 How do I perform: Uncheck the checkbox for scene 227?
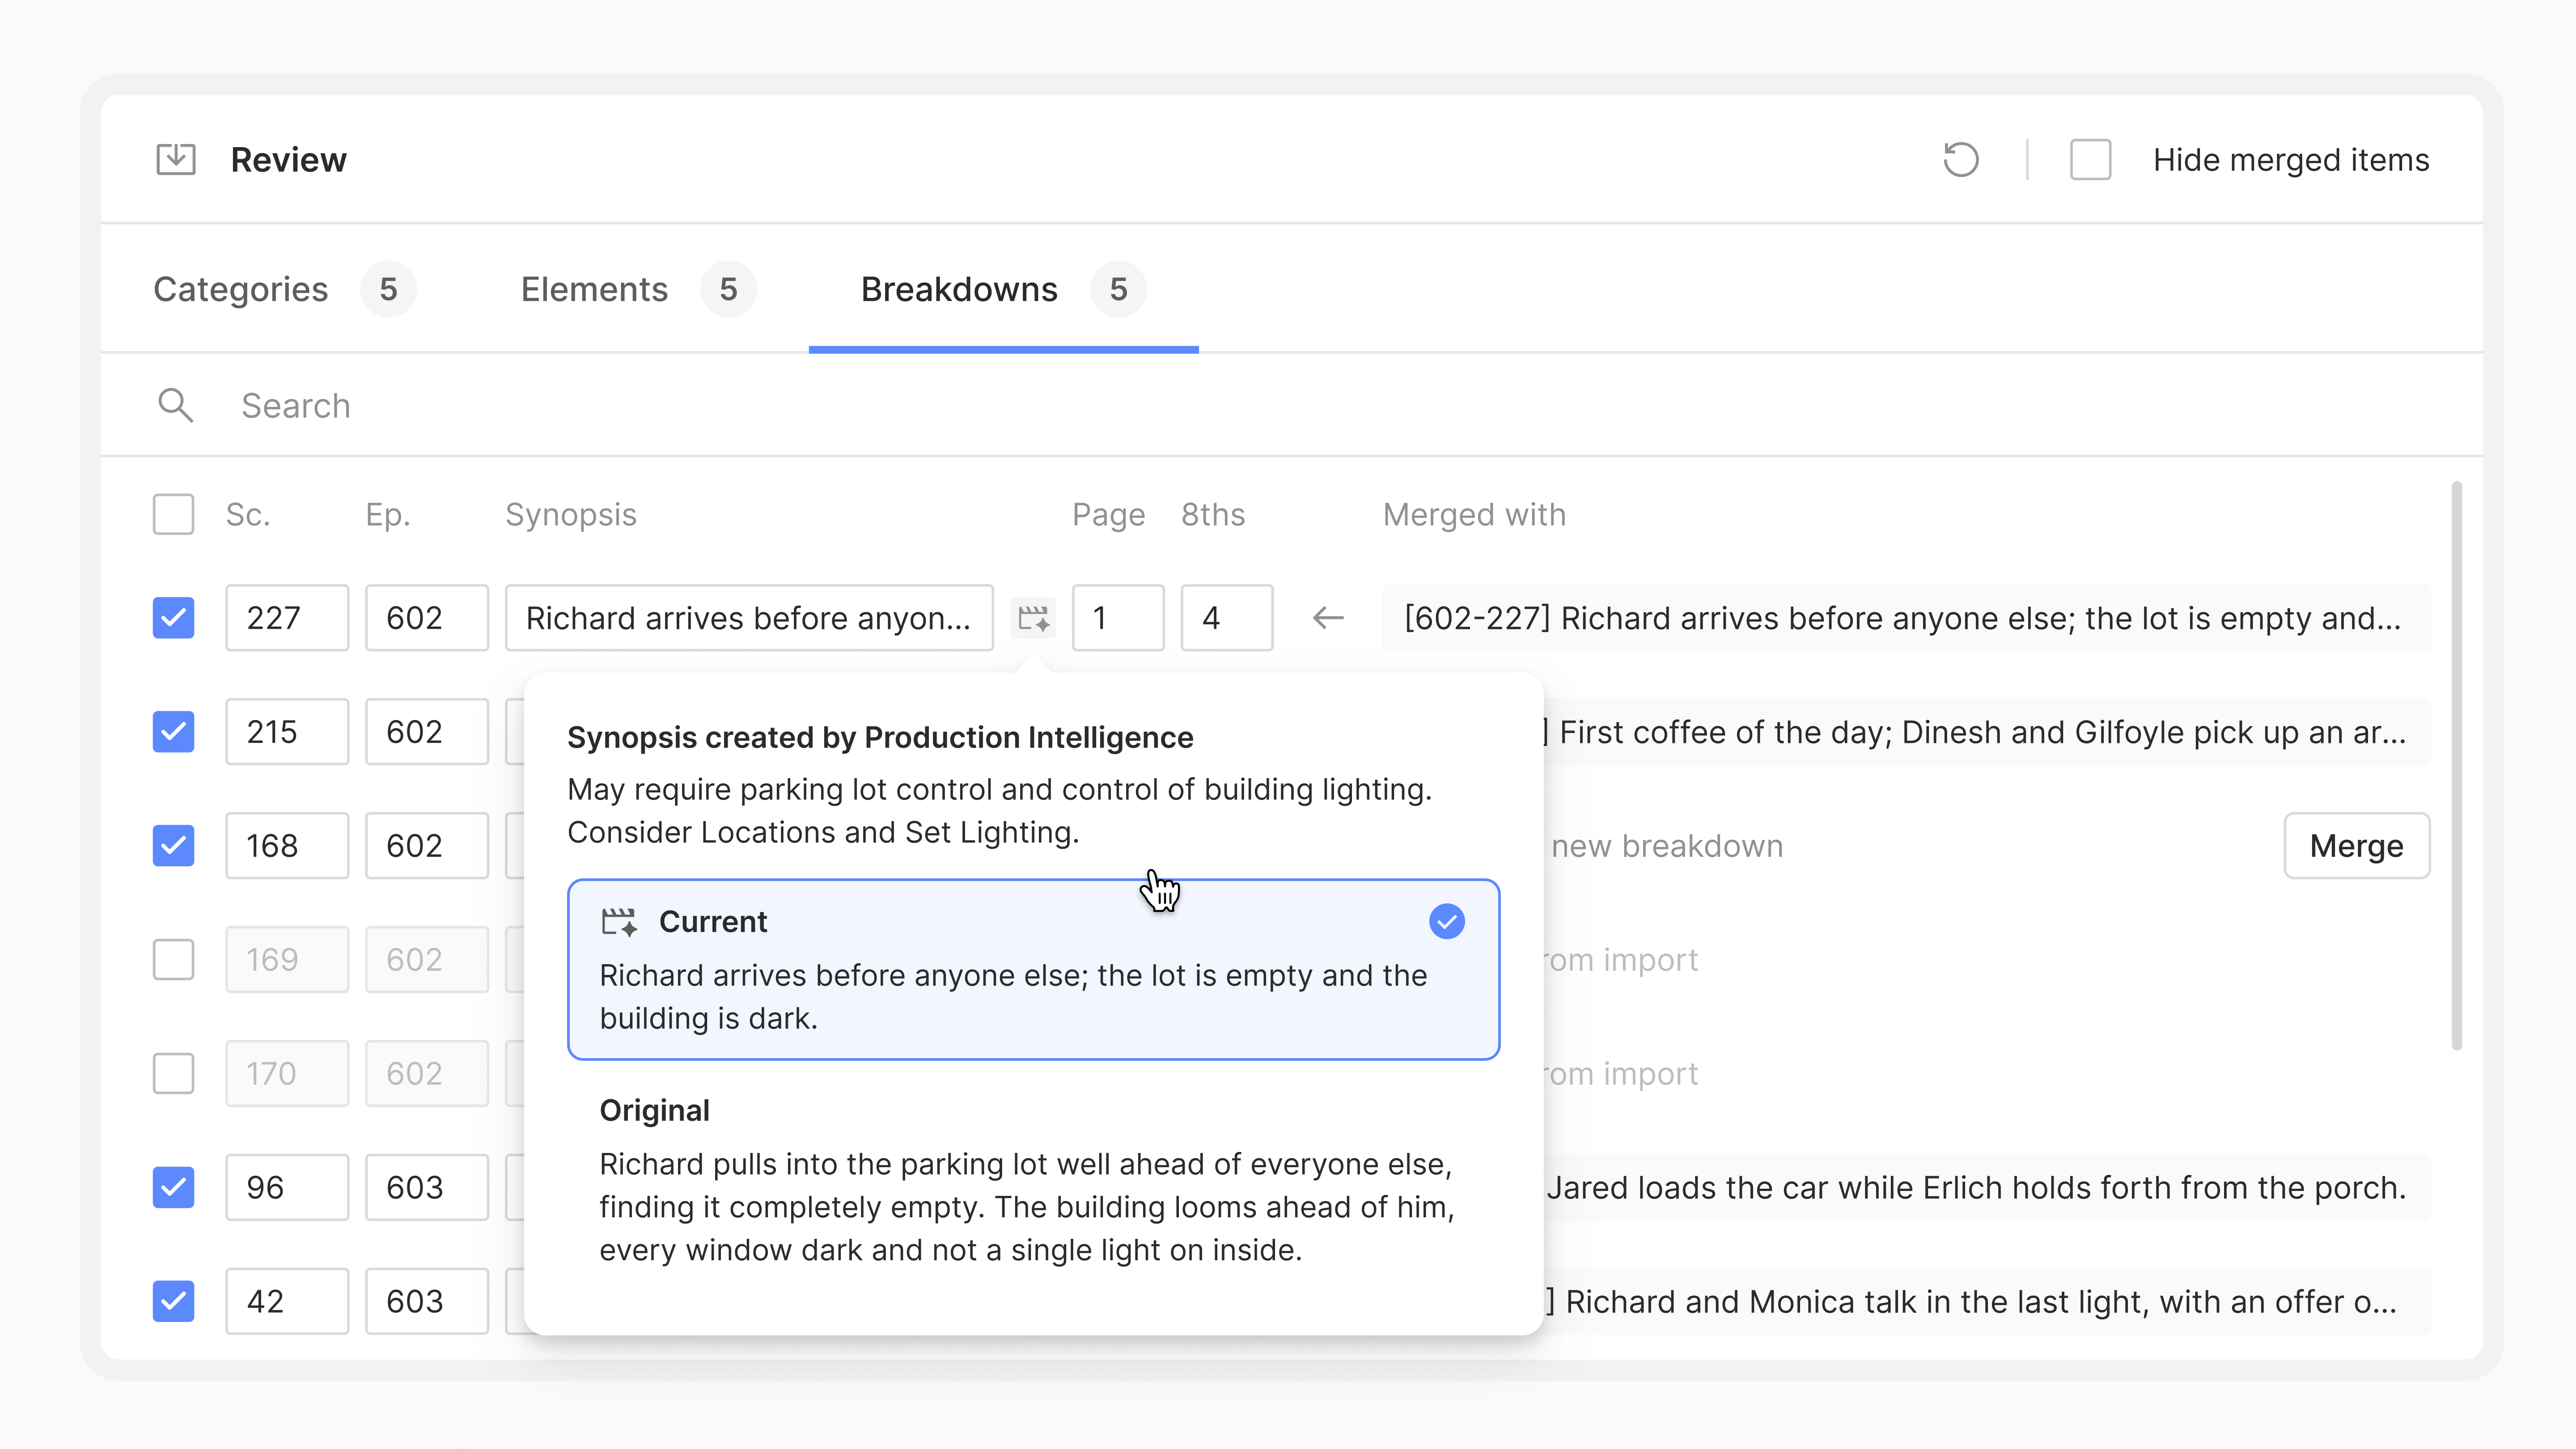pyautogui.click(x=173, y=618)
